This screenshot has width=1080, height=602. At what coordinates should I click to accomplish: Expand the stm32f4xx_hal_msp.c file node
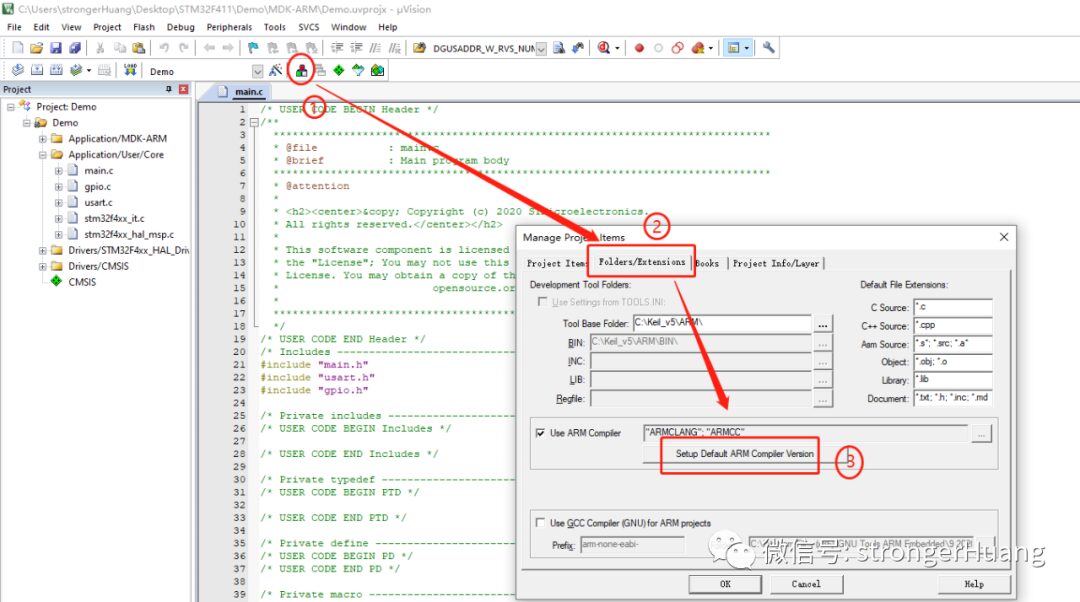pos(59,234)
